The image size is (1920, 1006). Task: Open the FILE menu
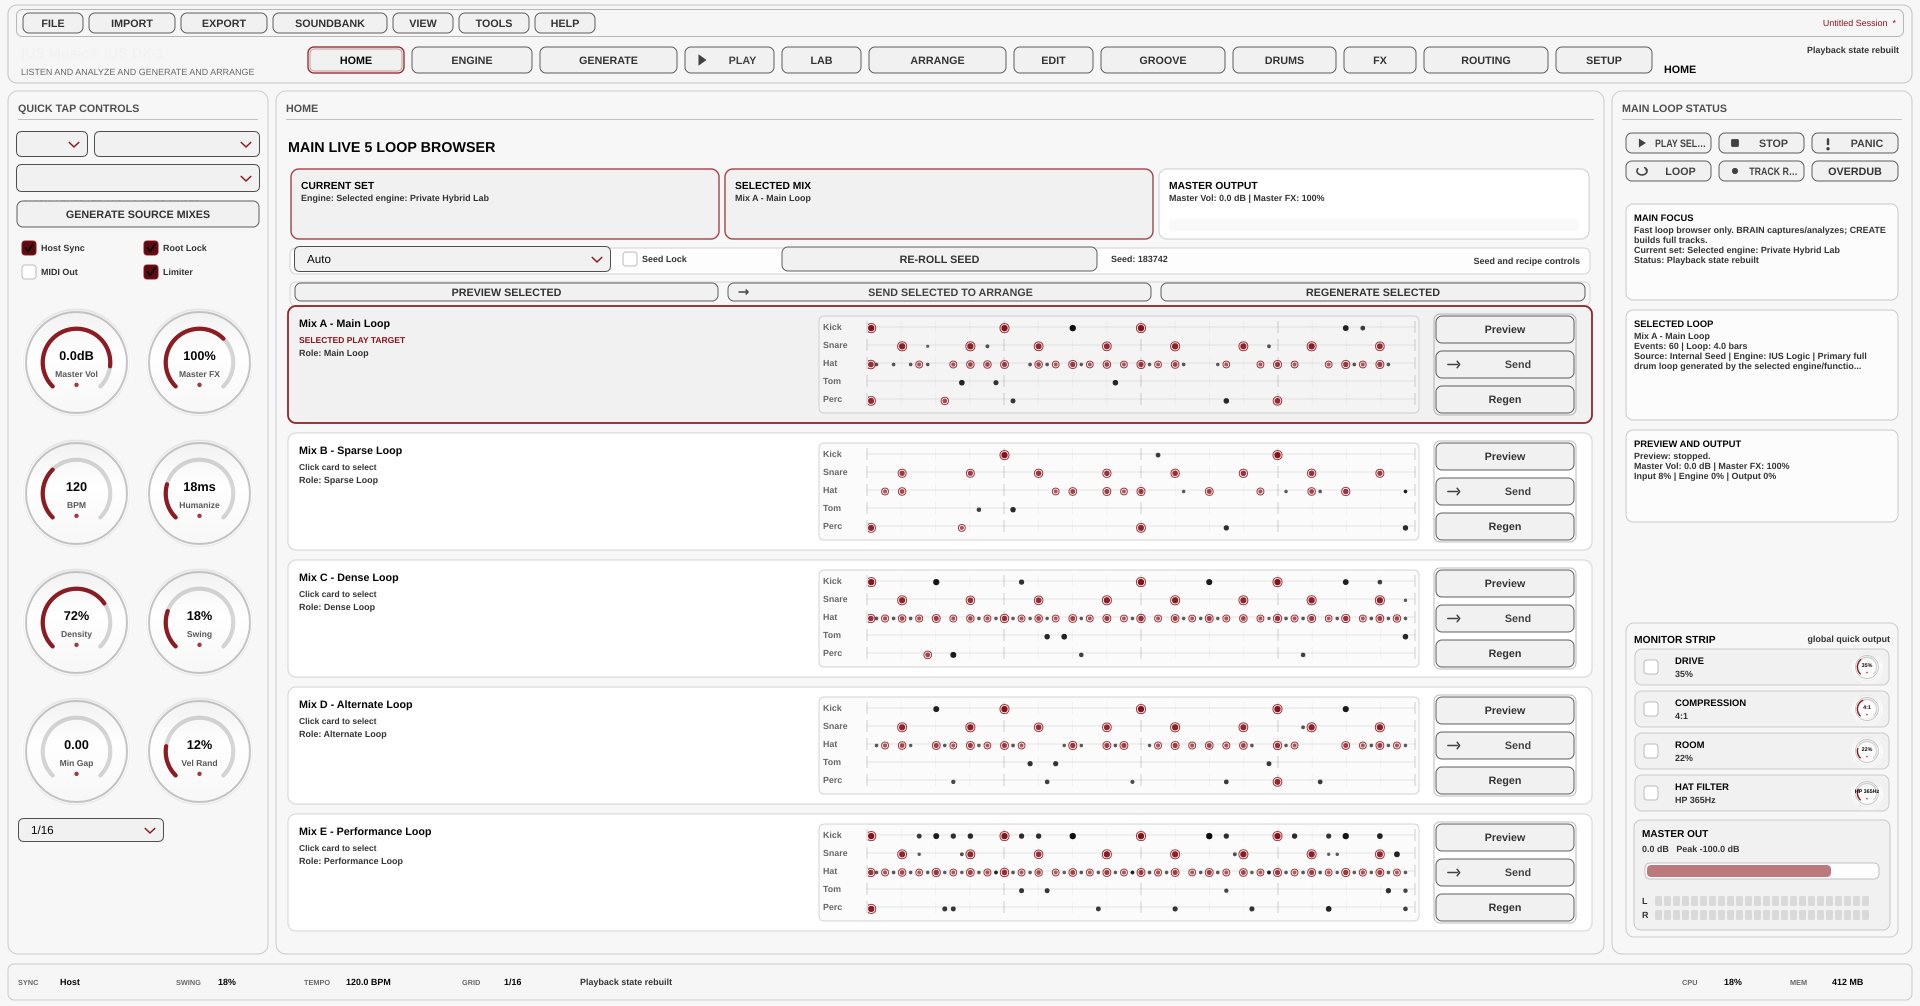[x=53, y=23]
